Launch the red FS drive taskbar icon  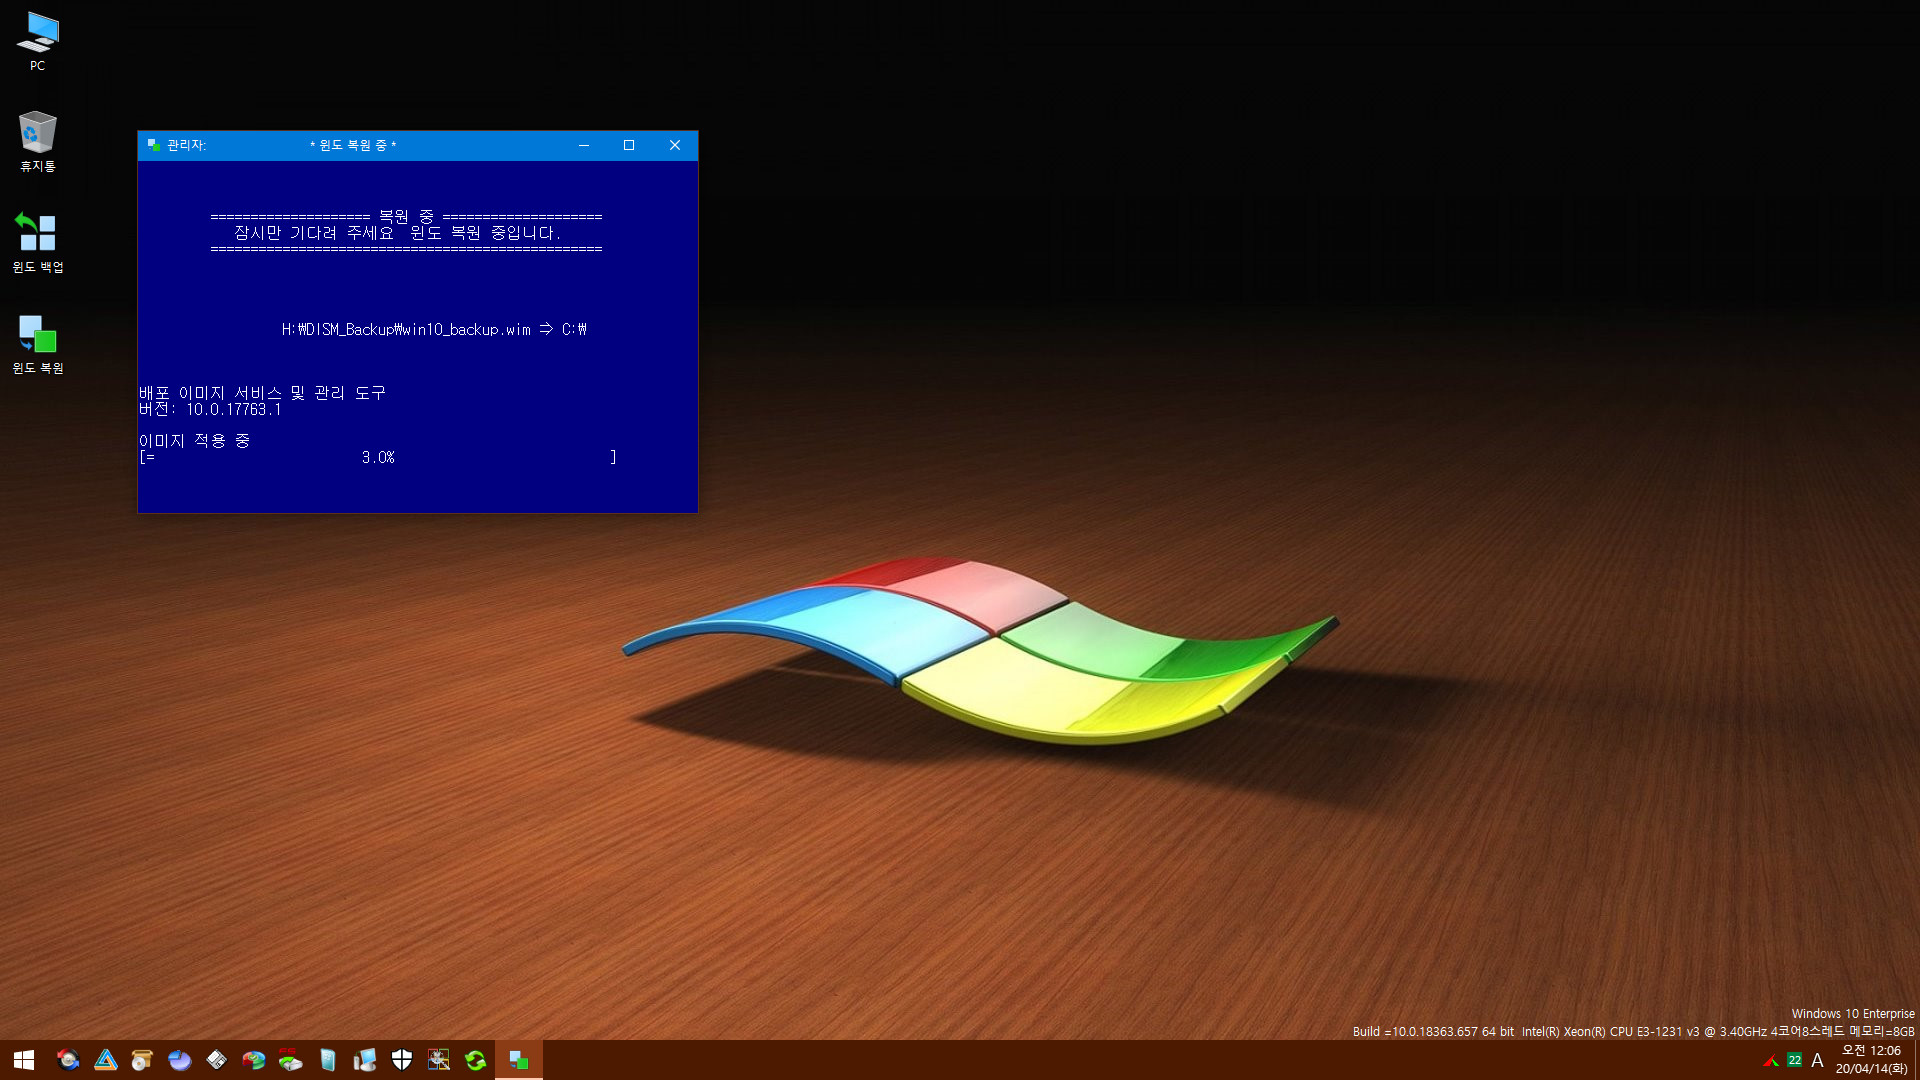291,1060
